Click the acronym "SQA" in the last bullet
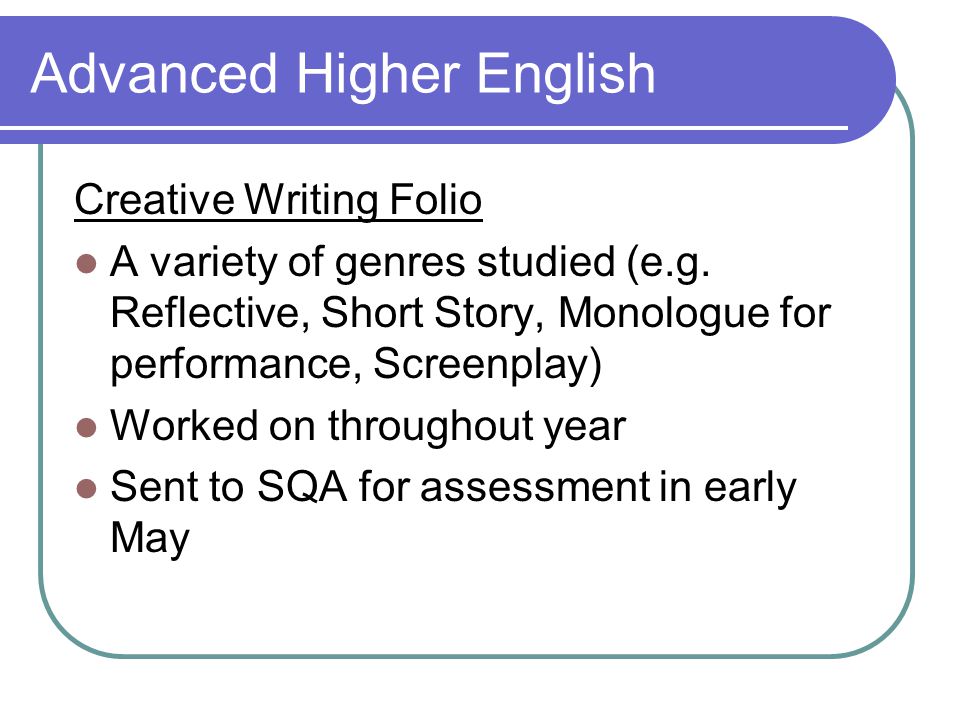960x720 pixels. (x=302, y=488)
